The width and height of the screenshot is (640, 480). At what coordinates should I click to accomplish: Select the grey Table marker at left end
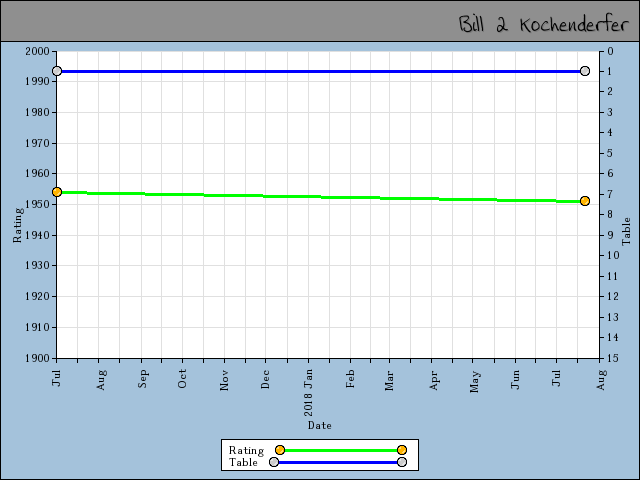[x=57, y=71]
